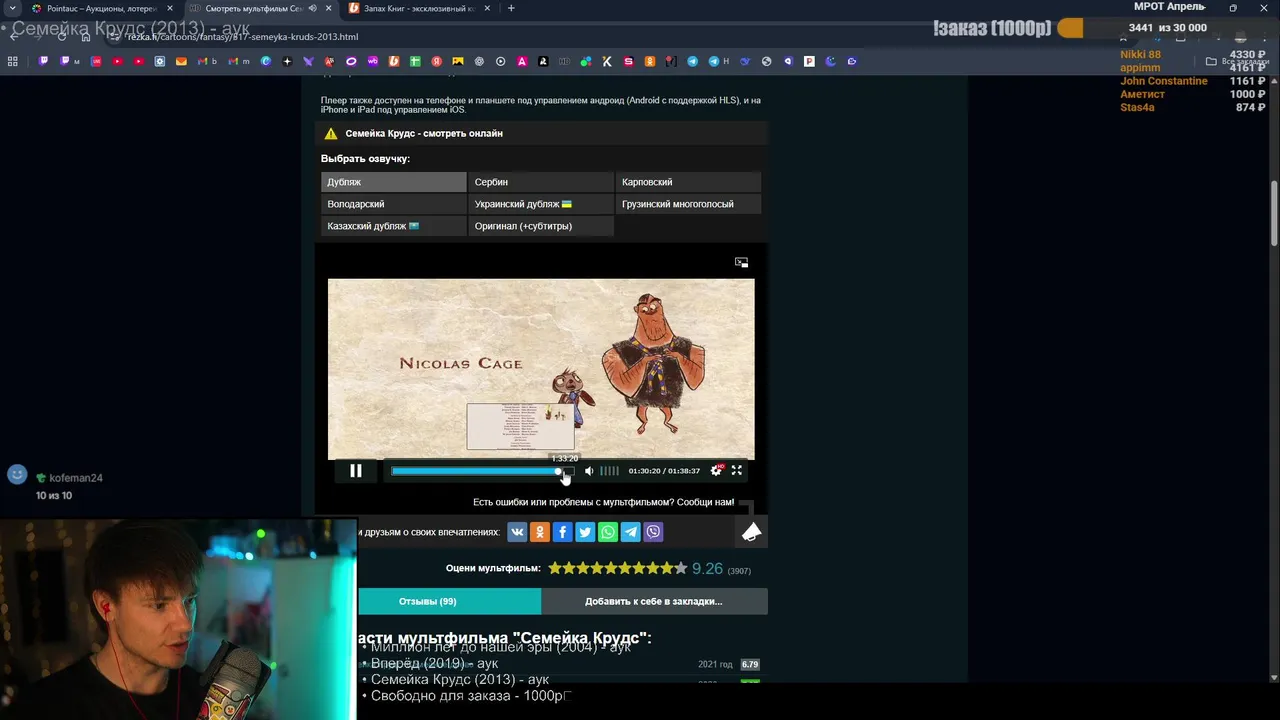Share via WhatsApp icon

pyautogui.click(x=608, y=532)
